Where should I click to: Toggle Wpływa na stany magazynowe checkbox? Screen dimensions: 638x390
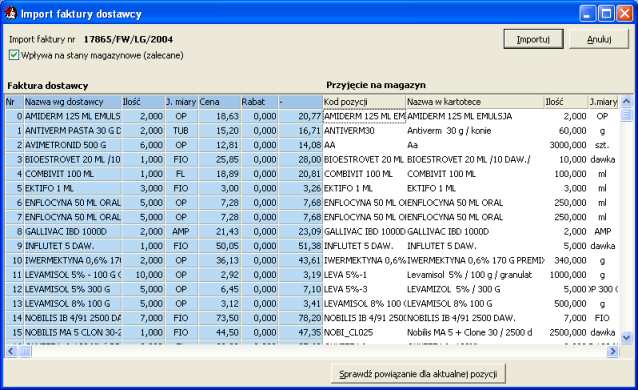[14, 55]
